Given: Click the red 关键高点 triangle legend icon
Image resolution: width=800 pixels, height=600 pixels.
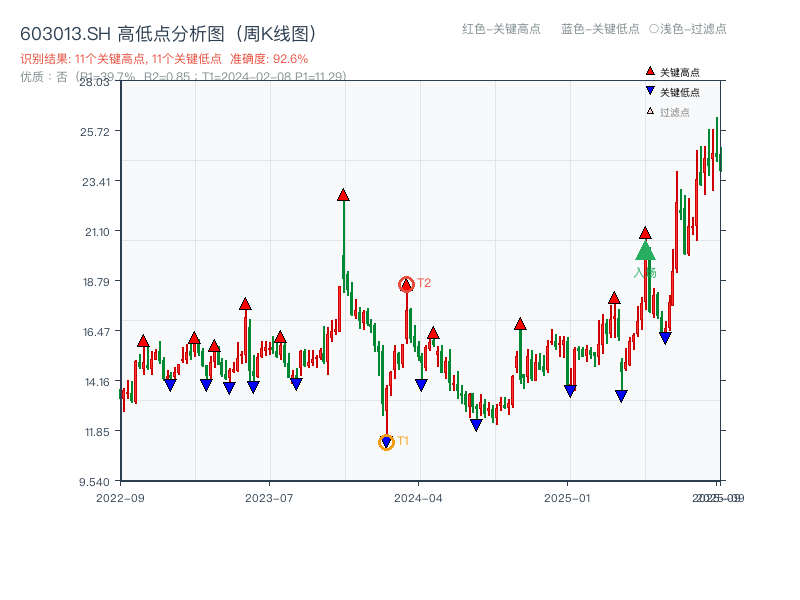Looking at the screenshot, I should (649, 72).
